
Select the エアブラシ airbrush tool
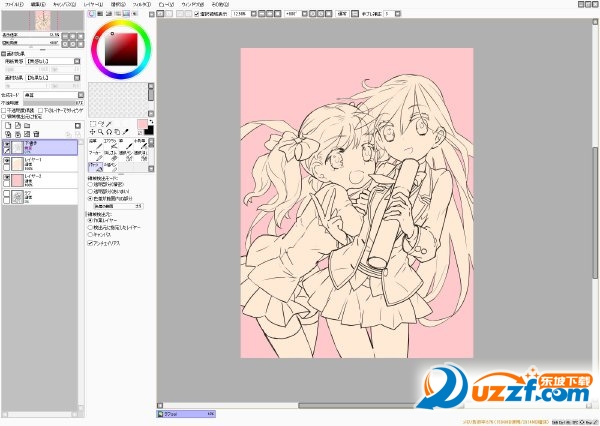pos(110,144)
